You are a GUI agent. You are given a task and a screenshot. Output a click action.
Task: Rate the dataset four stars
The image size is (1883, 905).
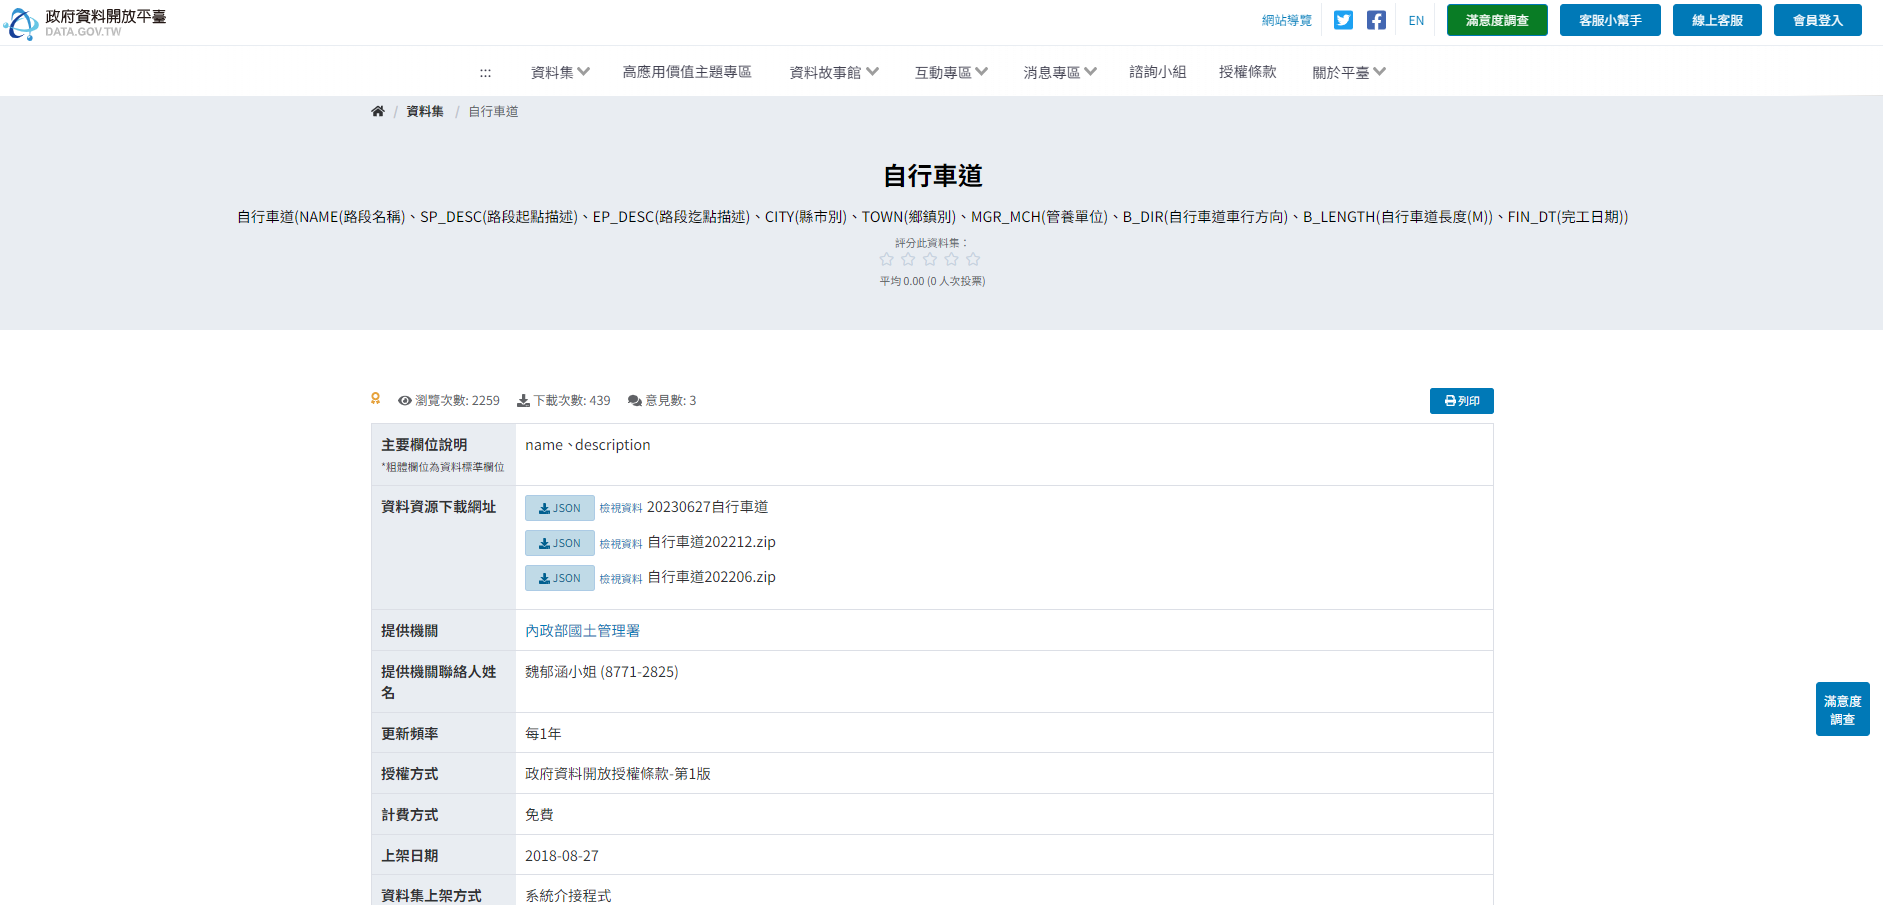tap(951, 259)
